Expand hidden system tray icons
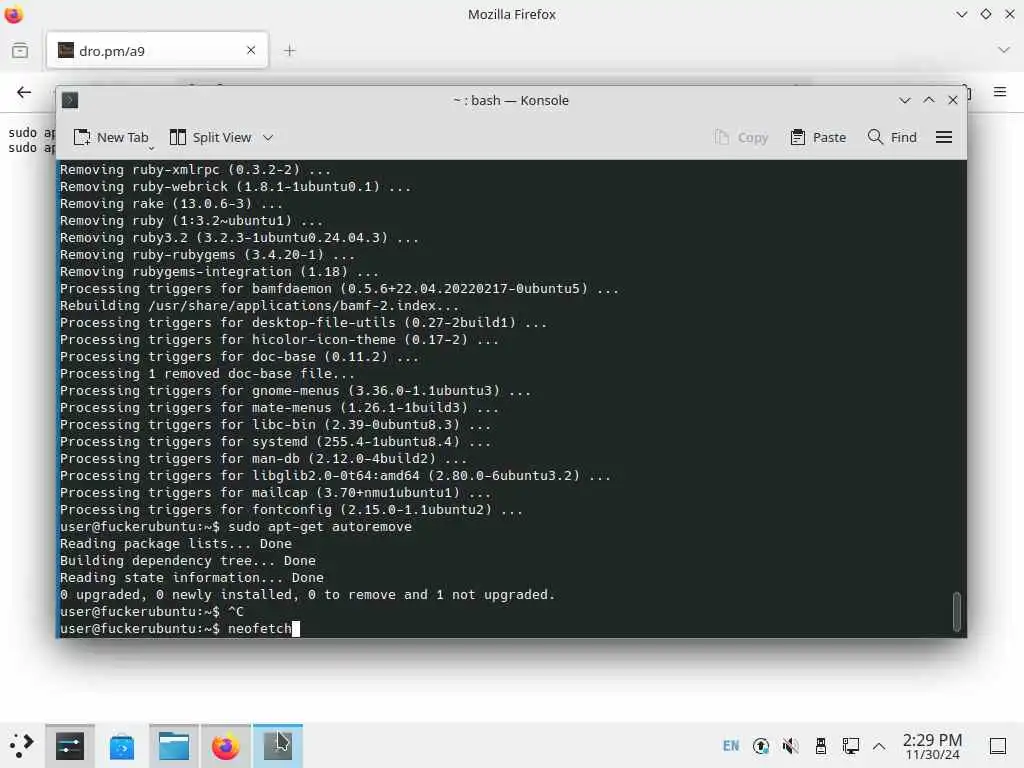 click(879, 746)
